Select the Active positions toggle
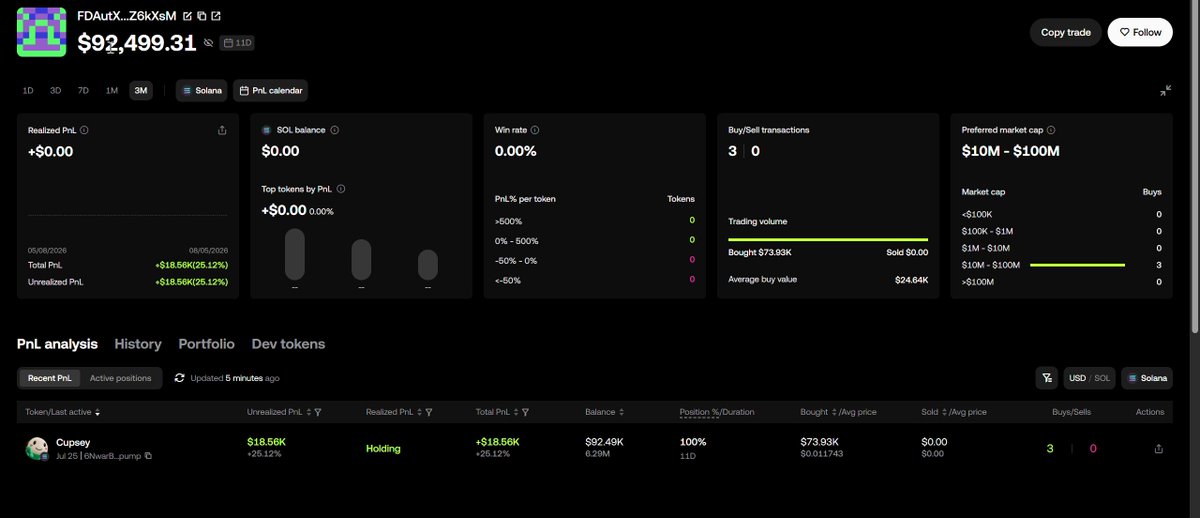This screenshot has height=518, width=1200. pos(121,378)
